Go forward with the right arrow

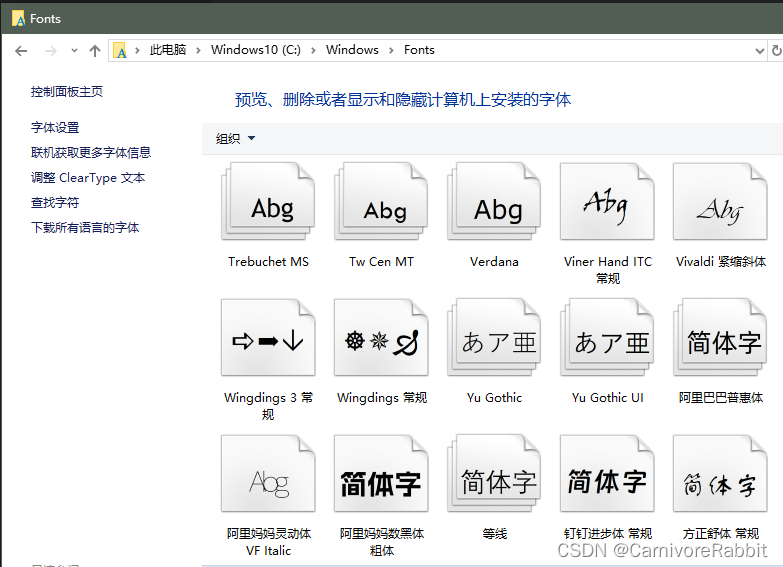[50, 50]
